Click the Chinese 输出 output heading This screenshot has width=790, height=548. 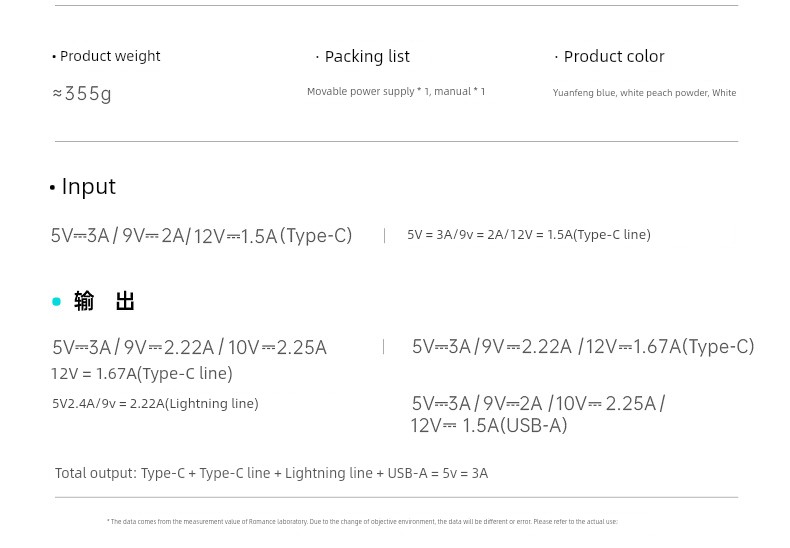(104, 301)
